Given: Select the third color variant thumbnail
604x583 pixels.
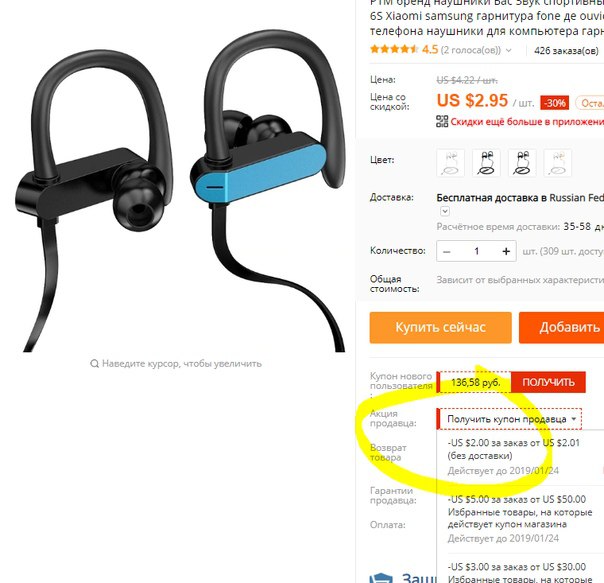Looking at the screenshot, I should tap(522, 163).
